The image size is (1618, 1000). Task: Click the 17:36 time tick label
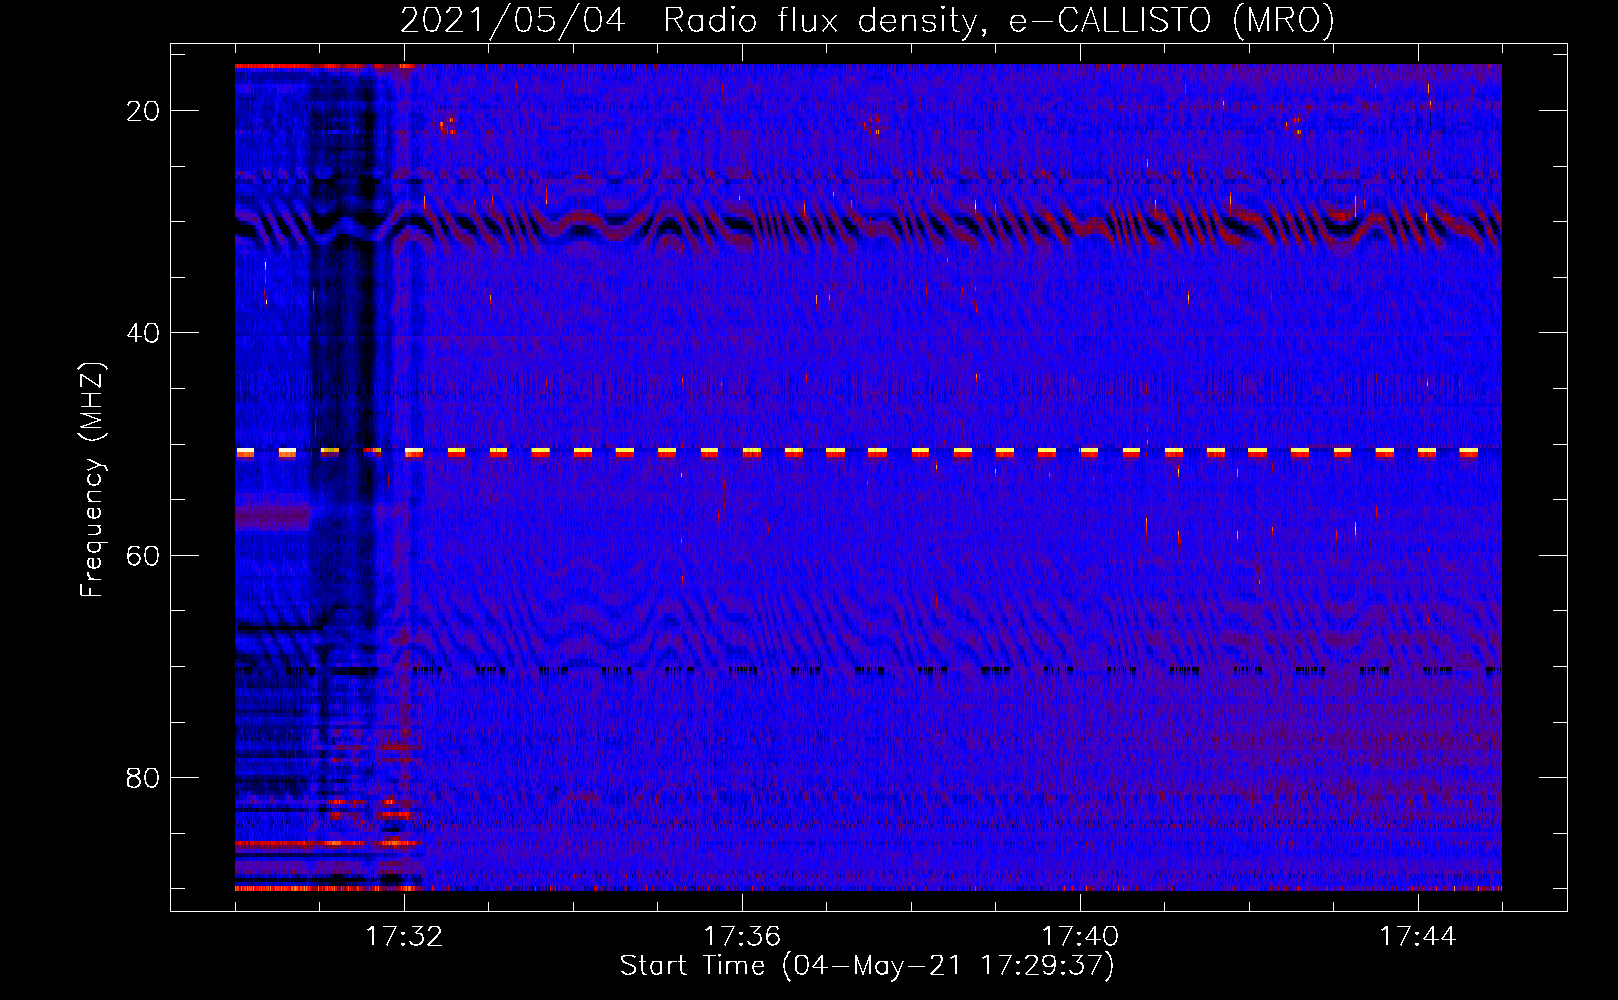pyautogui.click(x=742, y=937)
